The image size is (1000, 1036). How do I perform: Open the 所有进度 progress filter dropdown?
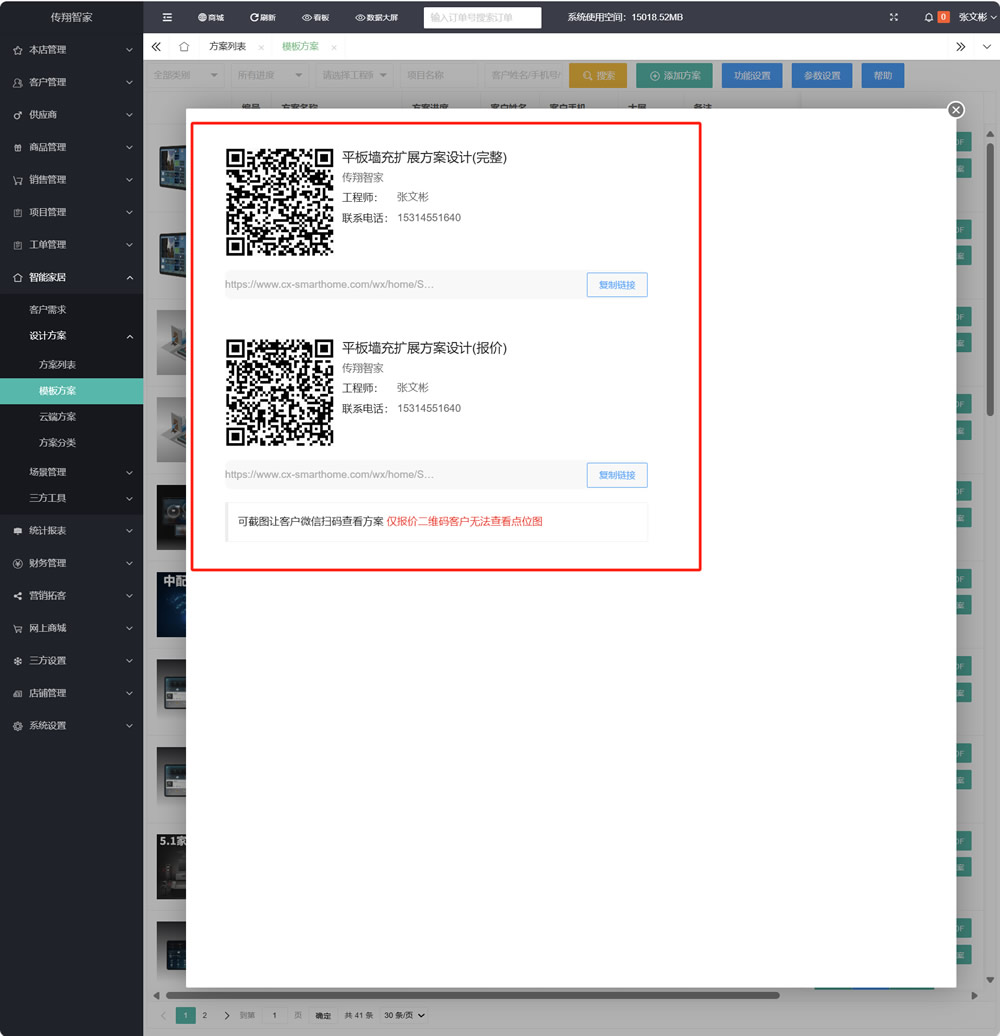coord(270,75)
